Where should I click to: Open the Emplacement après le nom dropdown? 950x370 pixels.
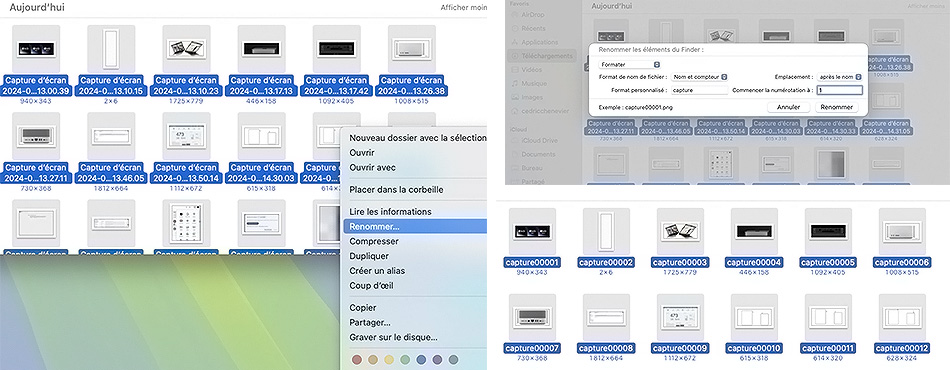tap(839, 77)
